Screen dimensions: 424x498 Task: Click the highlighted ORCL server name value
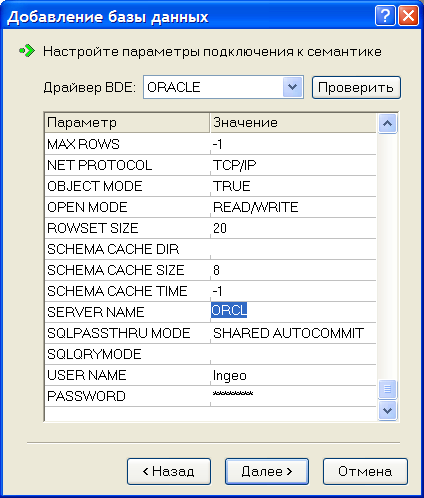tap(229, 310)
